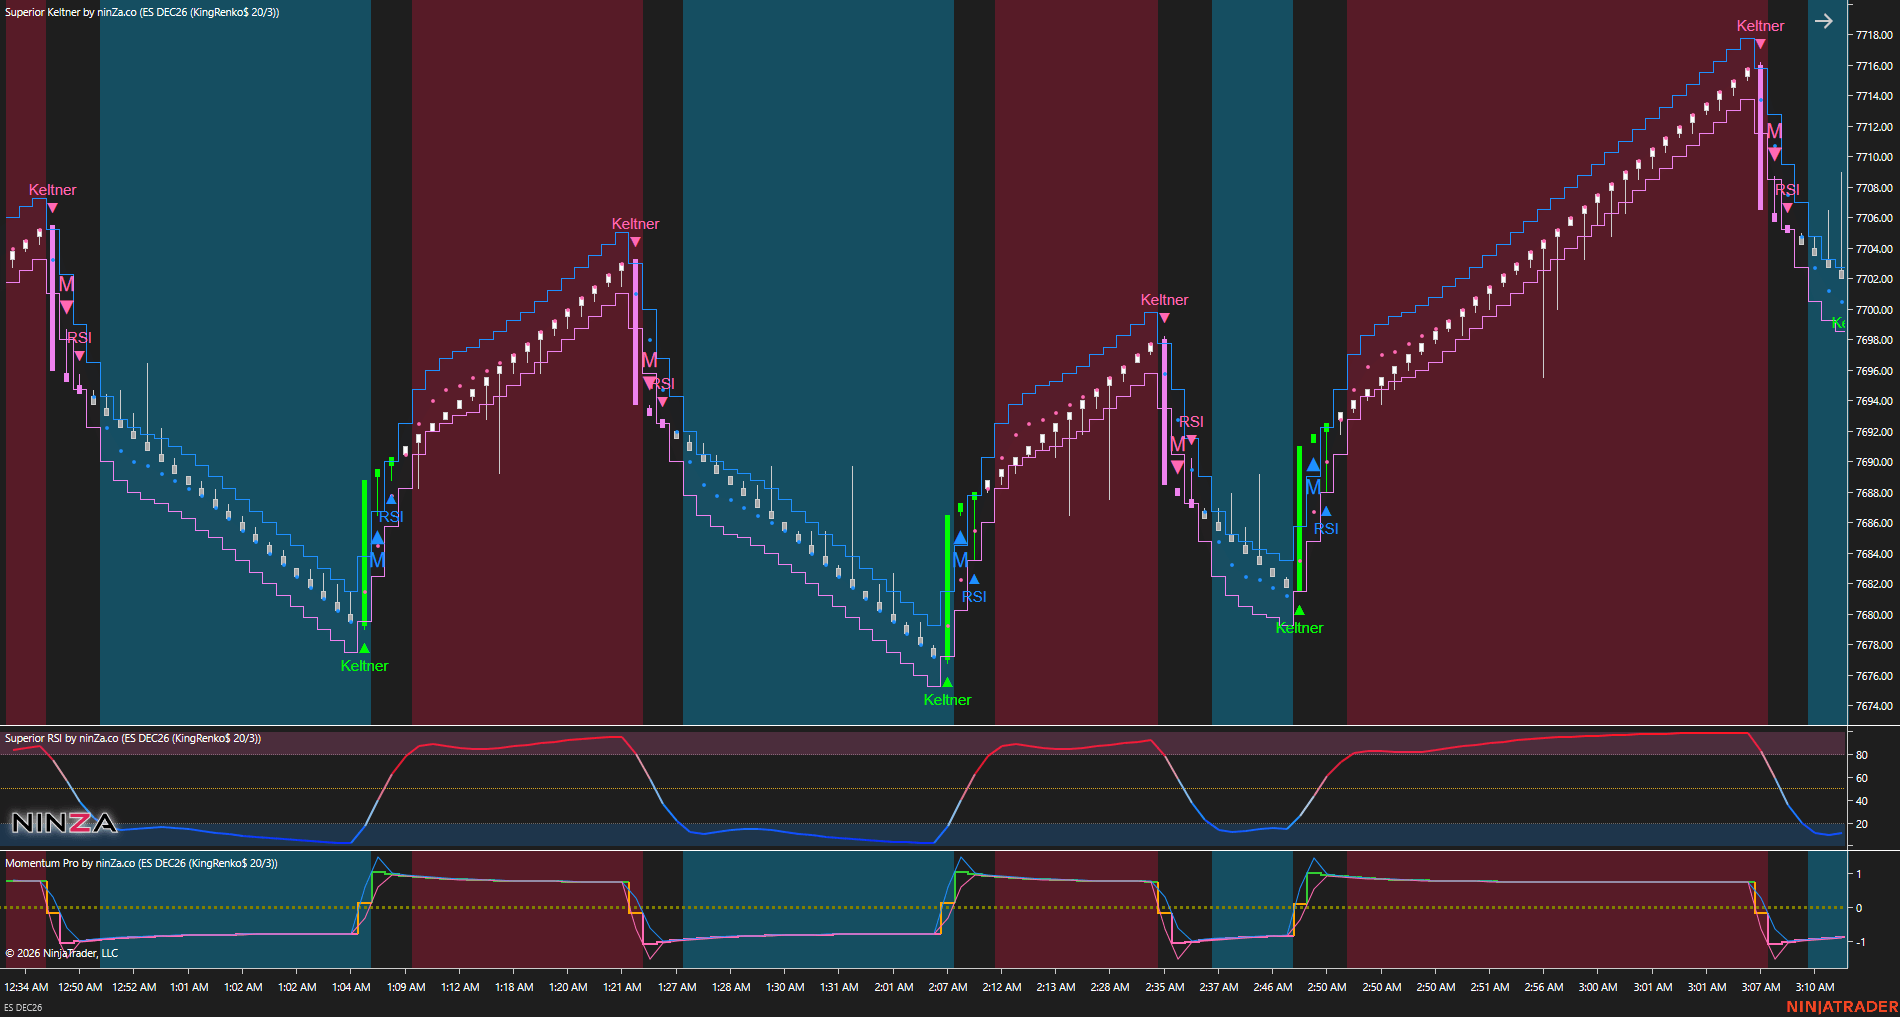Image resolution: width=1900 pixels, height=1017 pixels.
Task: Select the leftmost pink Keltner signal label
Action: pos(52,190)
